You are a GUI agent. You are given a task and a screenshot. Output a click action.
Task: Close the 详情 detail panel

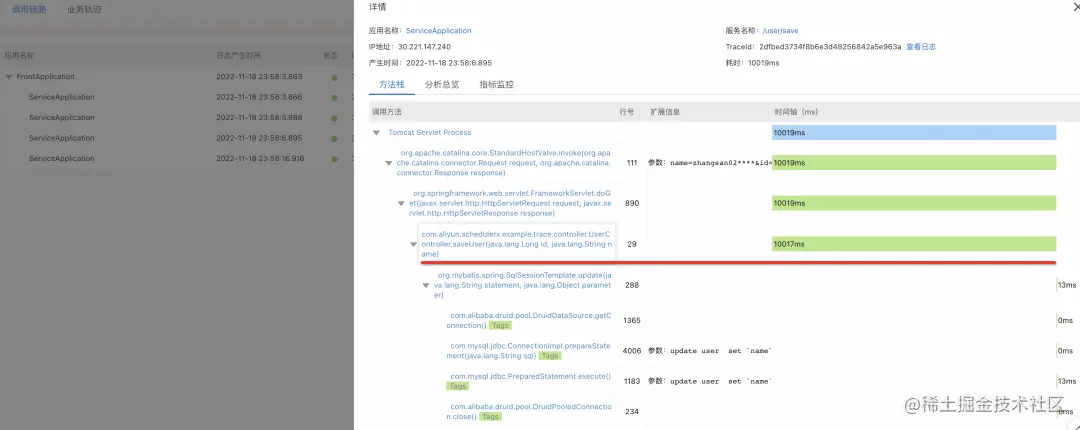(x=1076, y=7)
